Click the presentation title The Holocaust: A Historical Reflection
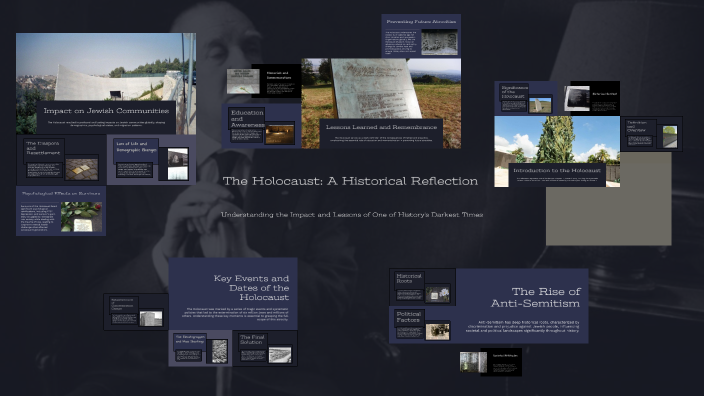Viewport: 704px width, 396px height. pos(350,181)
